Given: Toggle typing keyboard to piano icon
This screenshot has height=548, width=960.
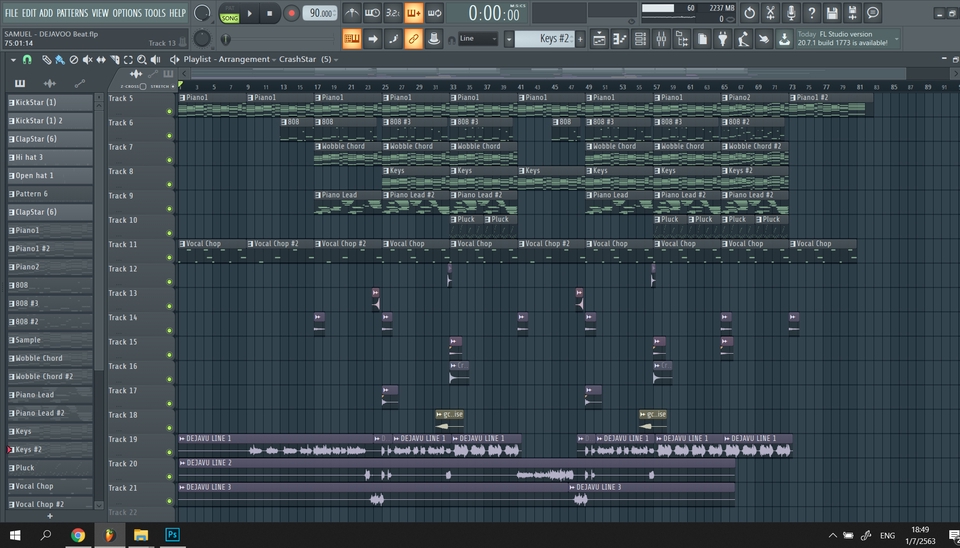Looking at the screenshot, I should click(351, 39).
